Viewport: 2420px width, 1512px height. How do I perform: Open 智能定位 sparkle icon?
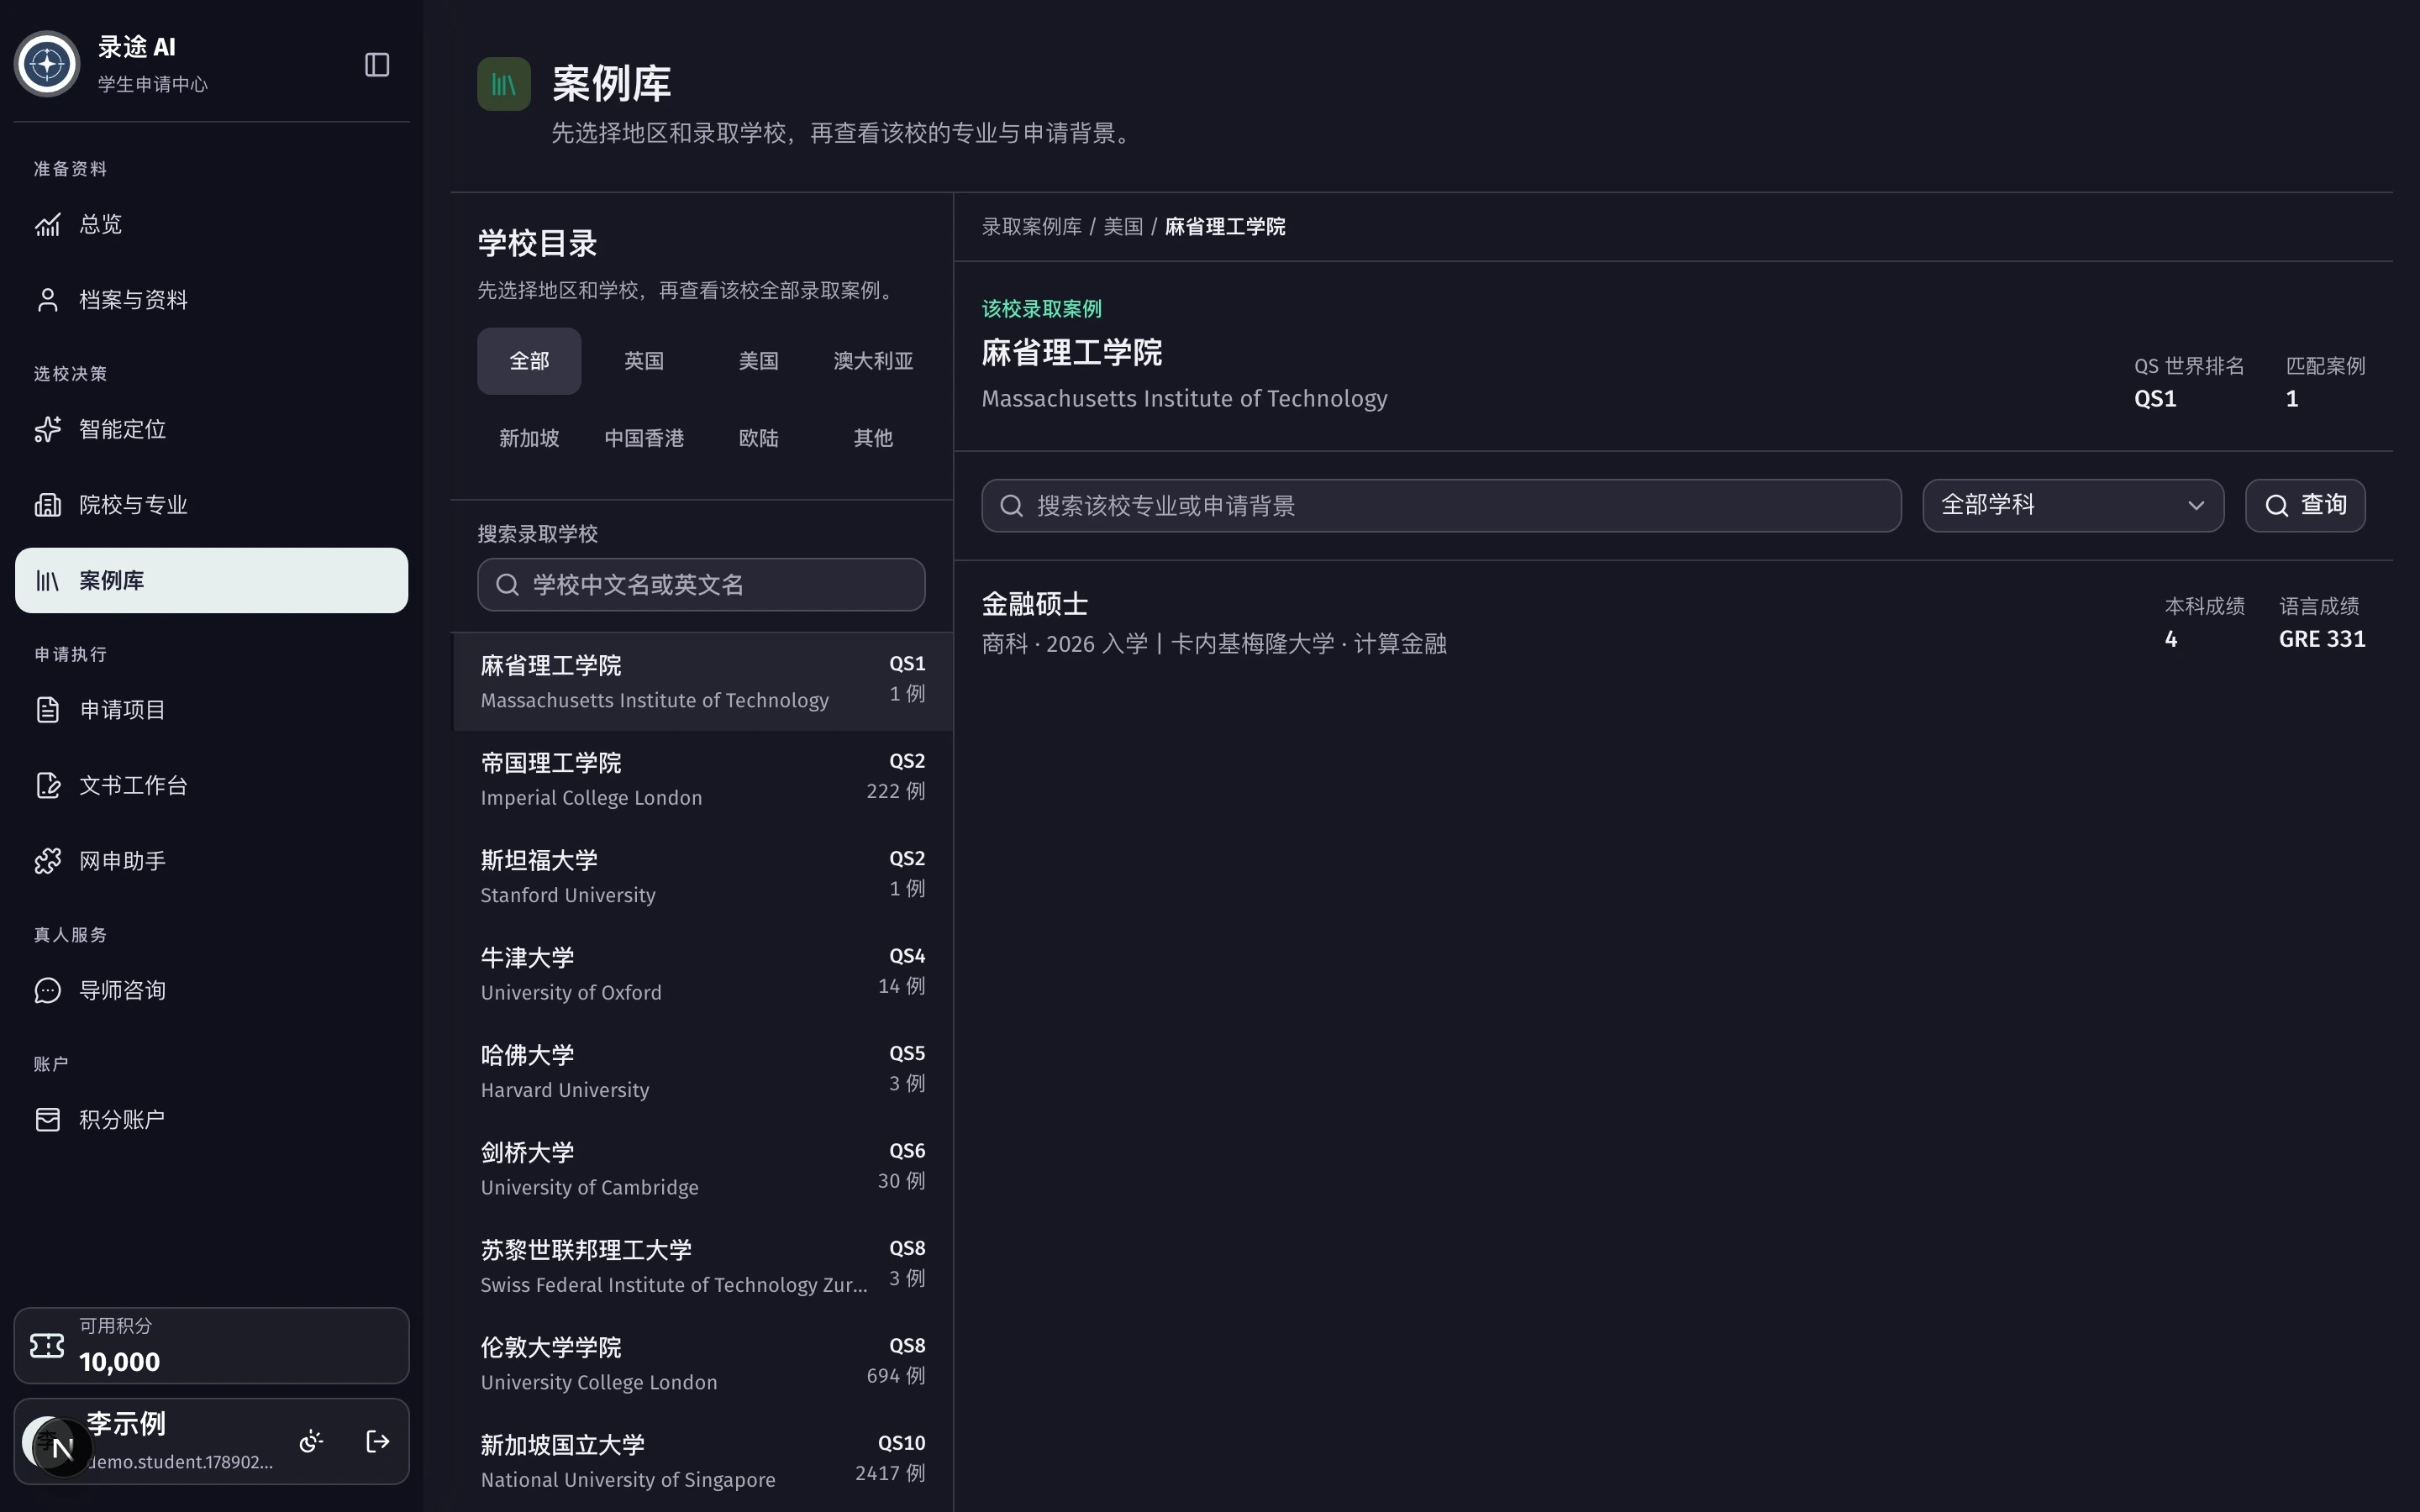click(x=48, y=430)
